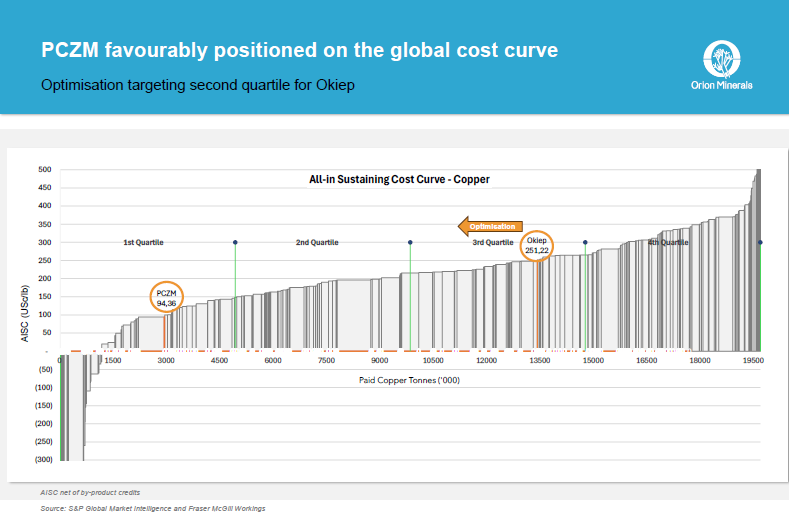Click the 500 value on the vertical axis
789x512 pixels.
tap(45, 169)
